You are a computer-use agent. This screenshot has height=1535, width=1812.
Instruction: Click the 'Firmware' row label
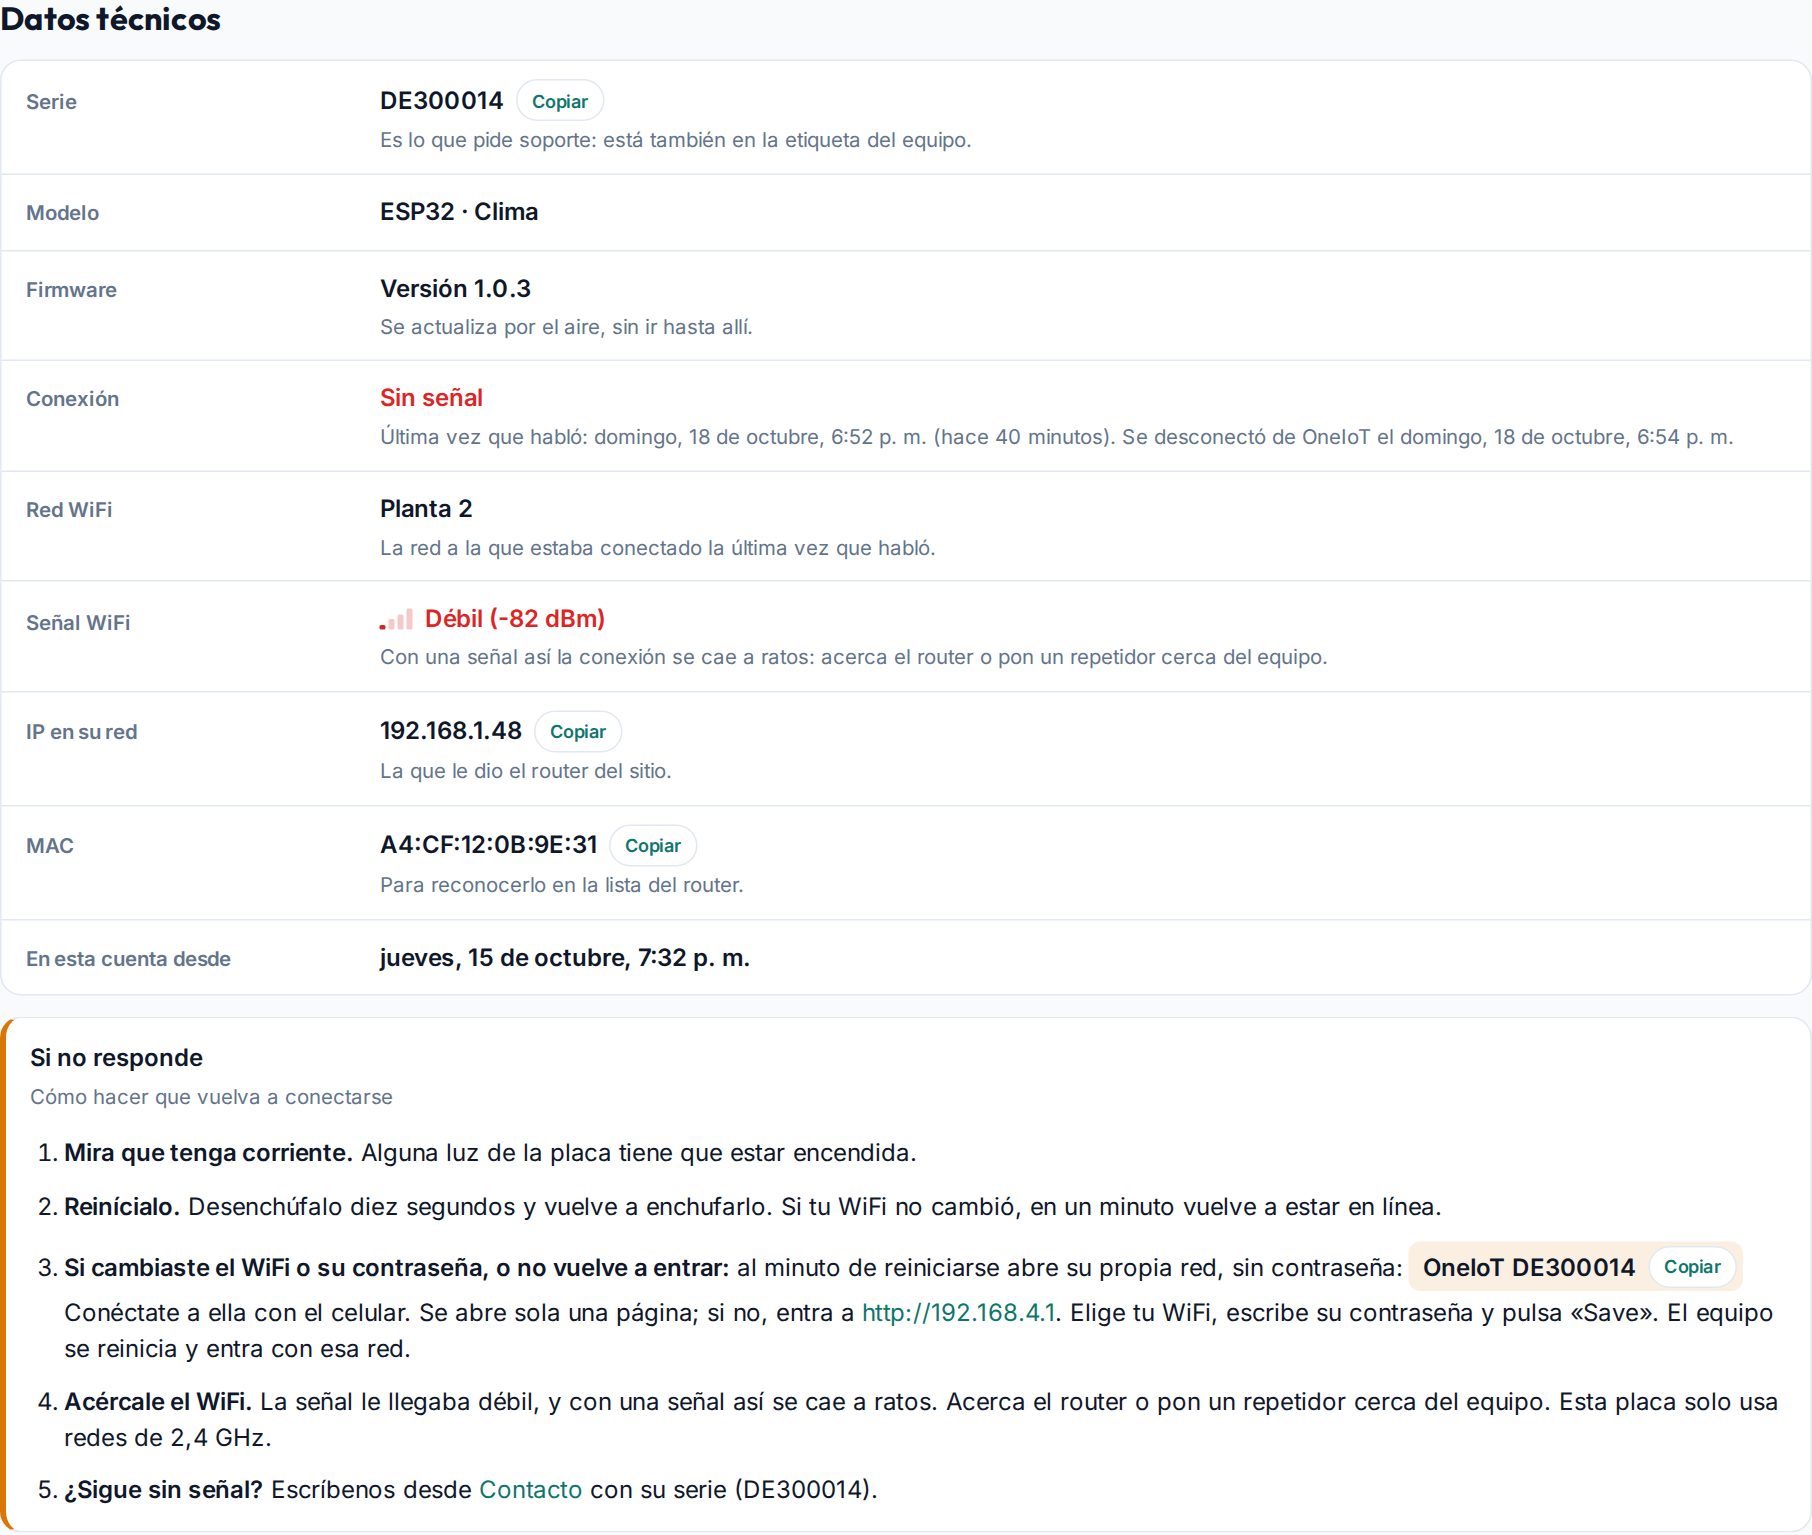tap(71, 290)
